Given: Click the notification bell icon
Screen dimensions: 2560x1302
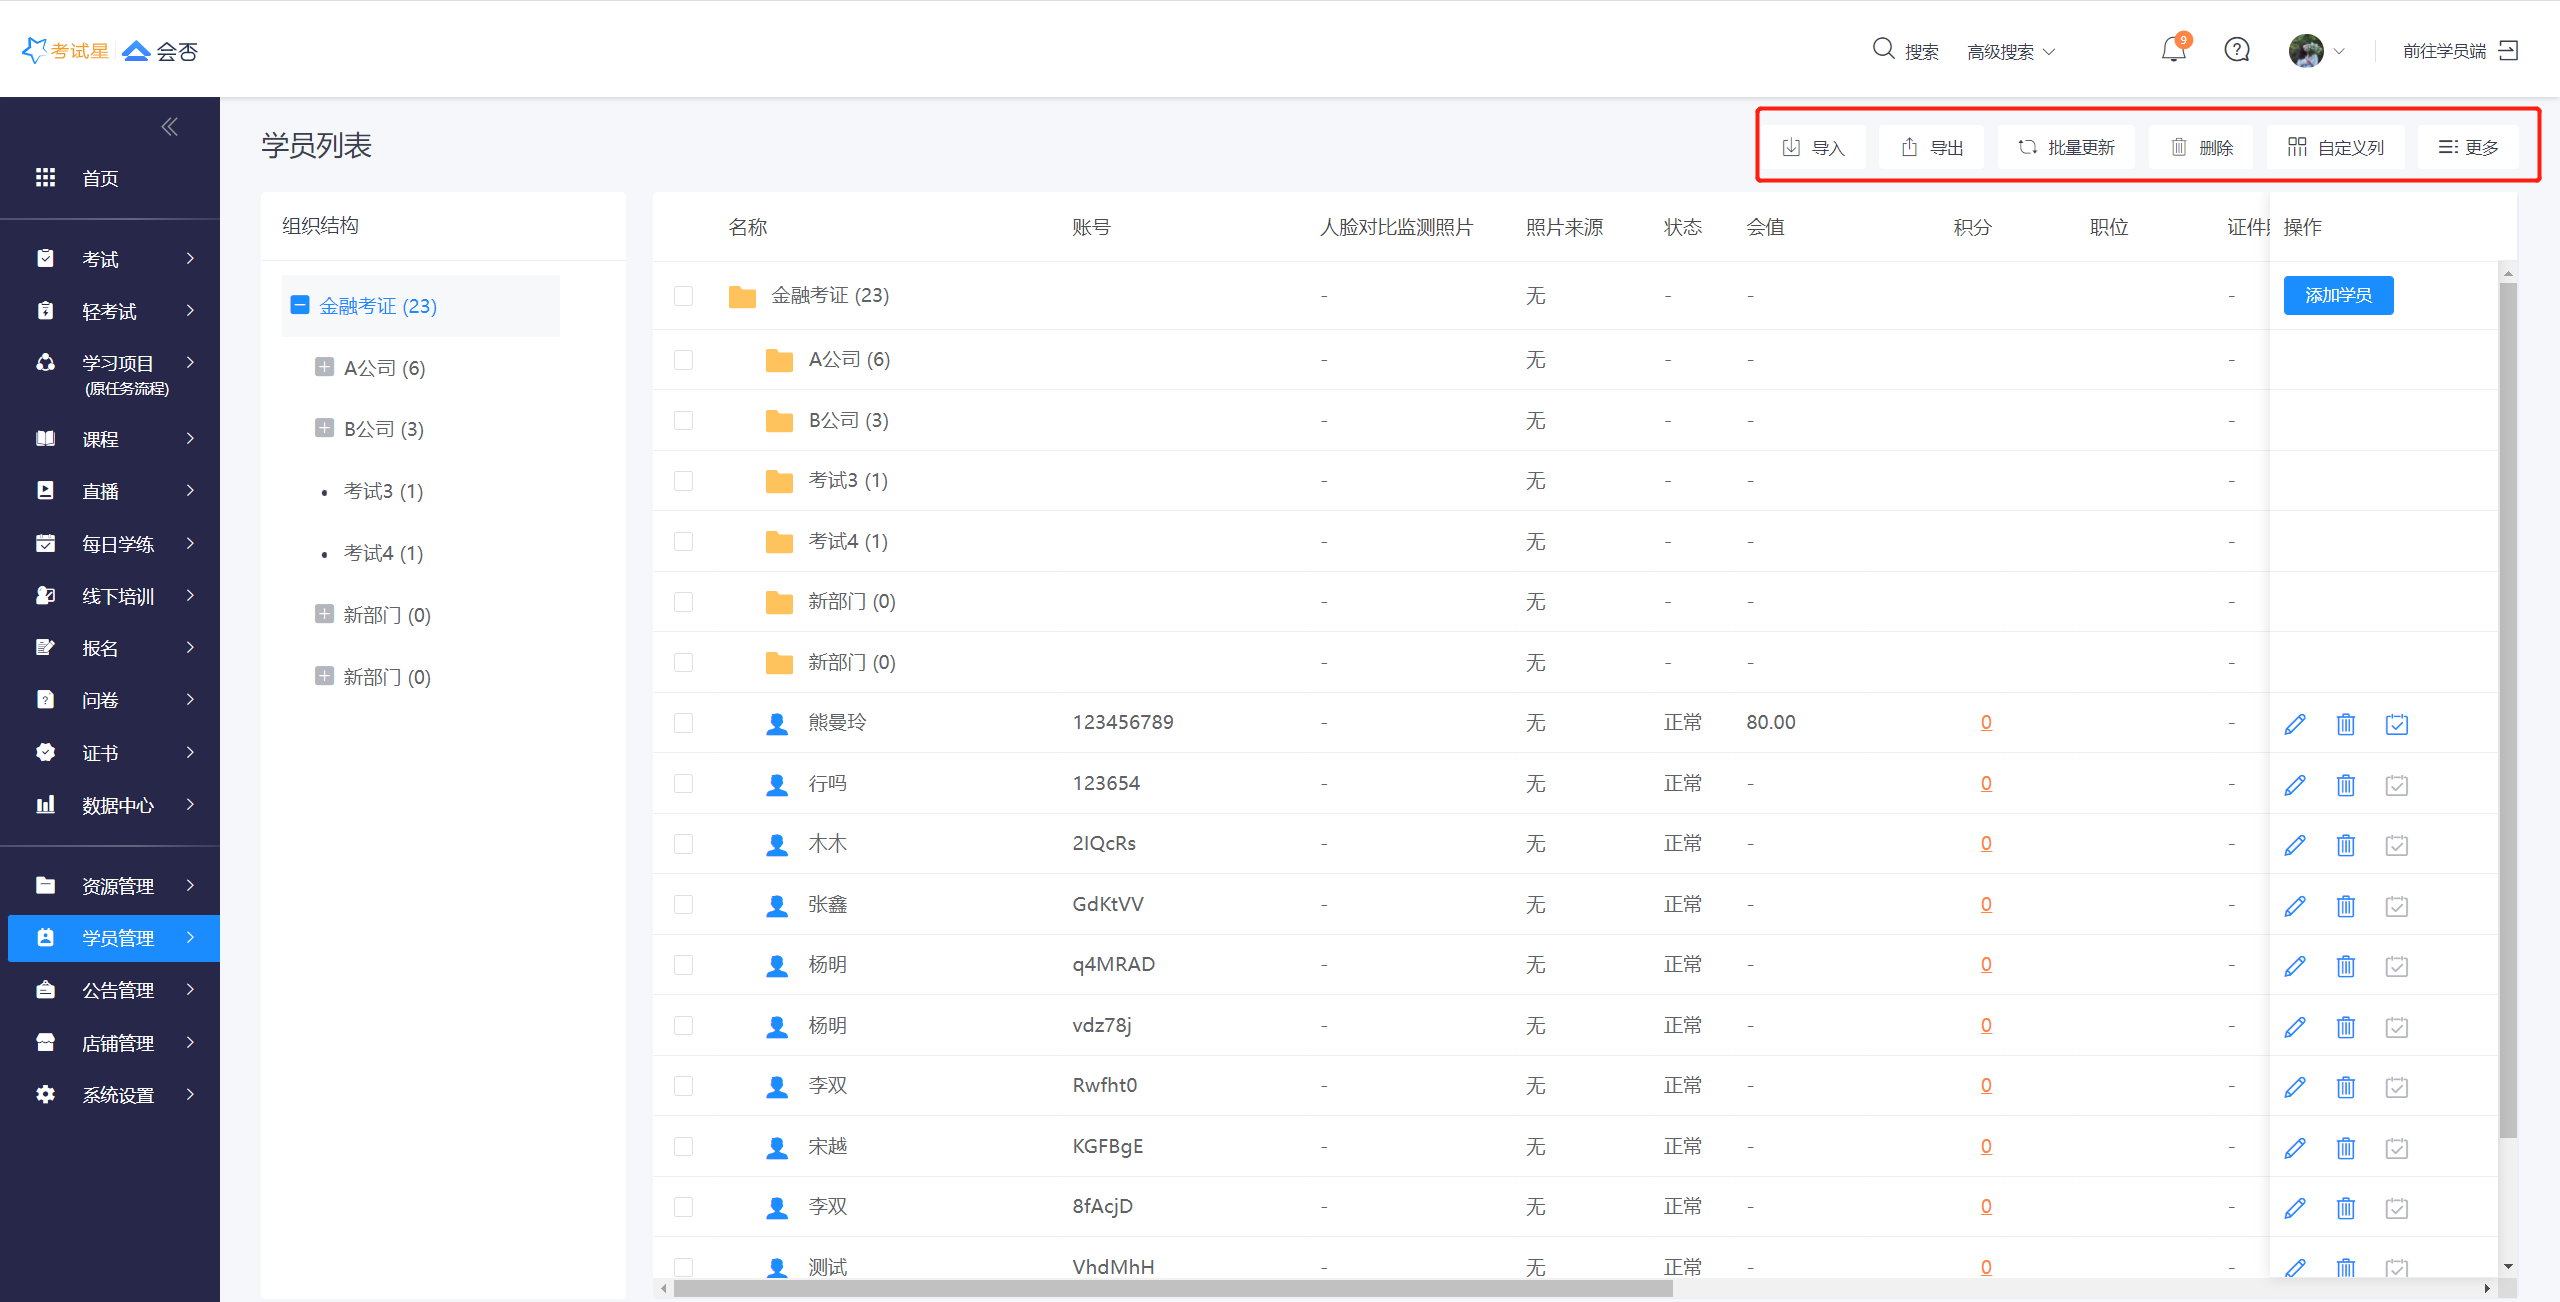Looking at the screenshot, I should (x=2172, y=50).
